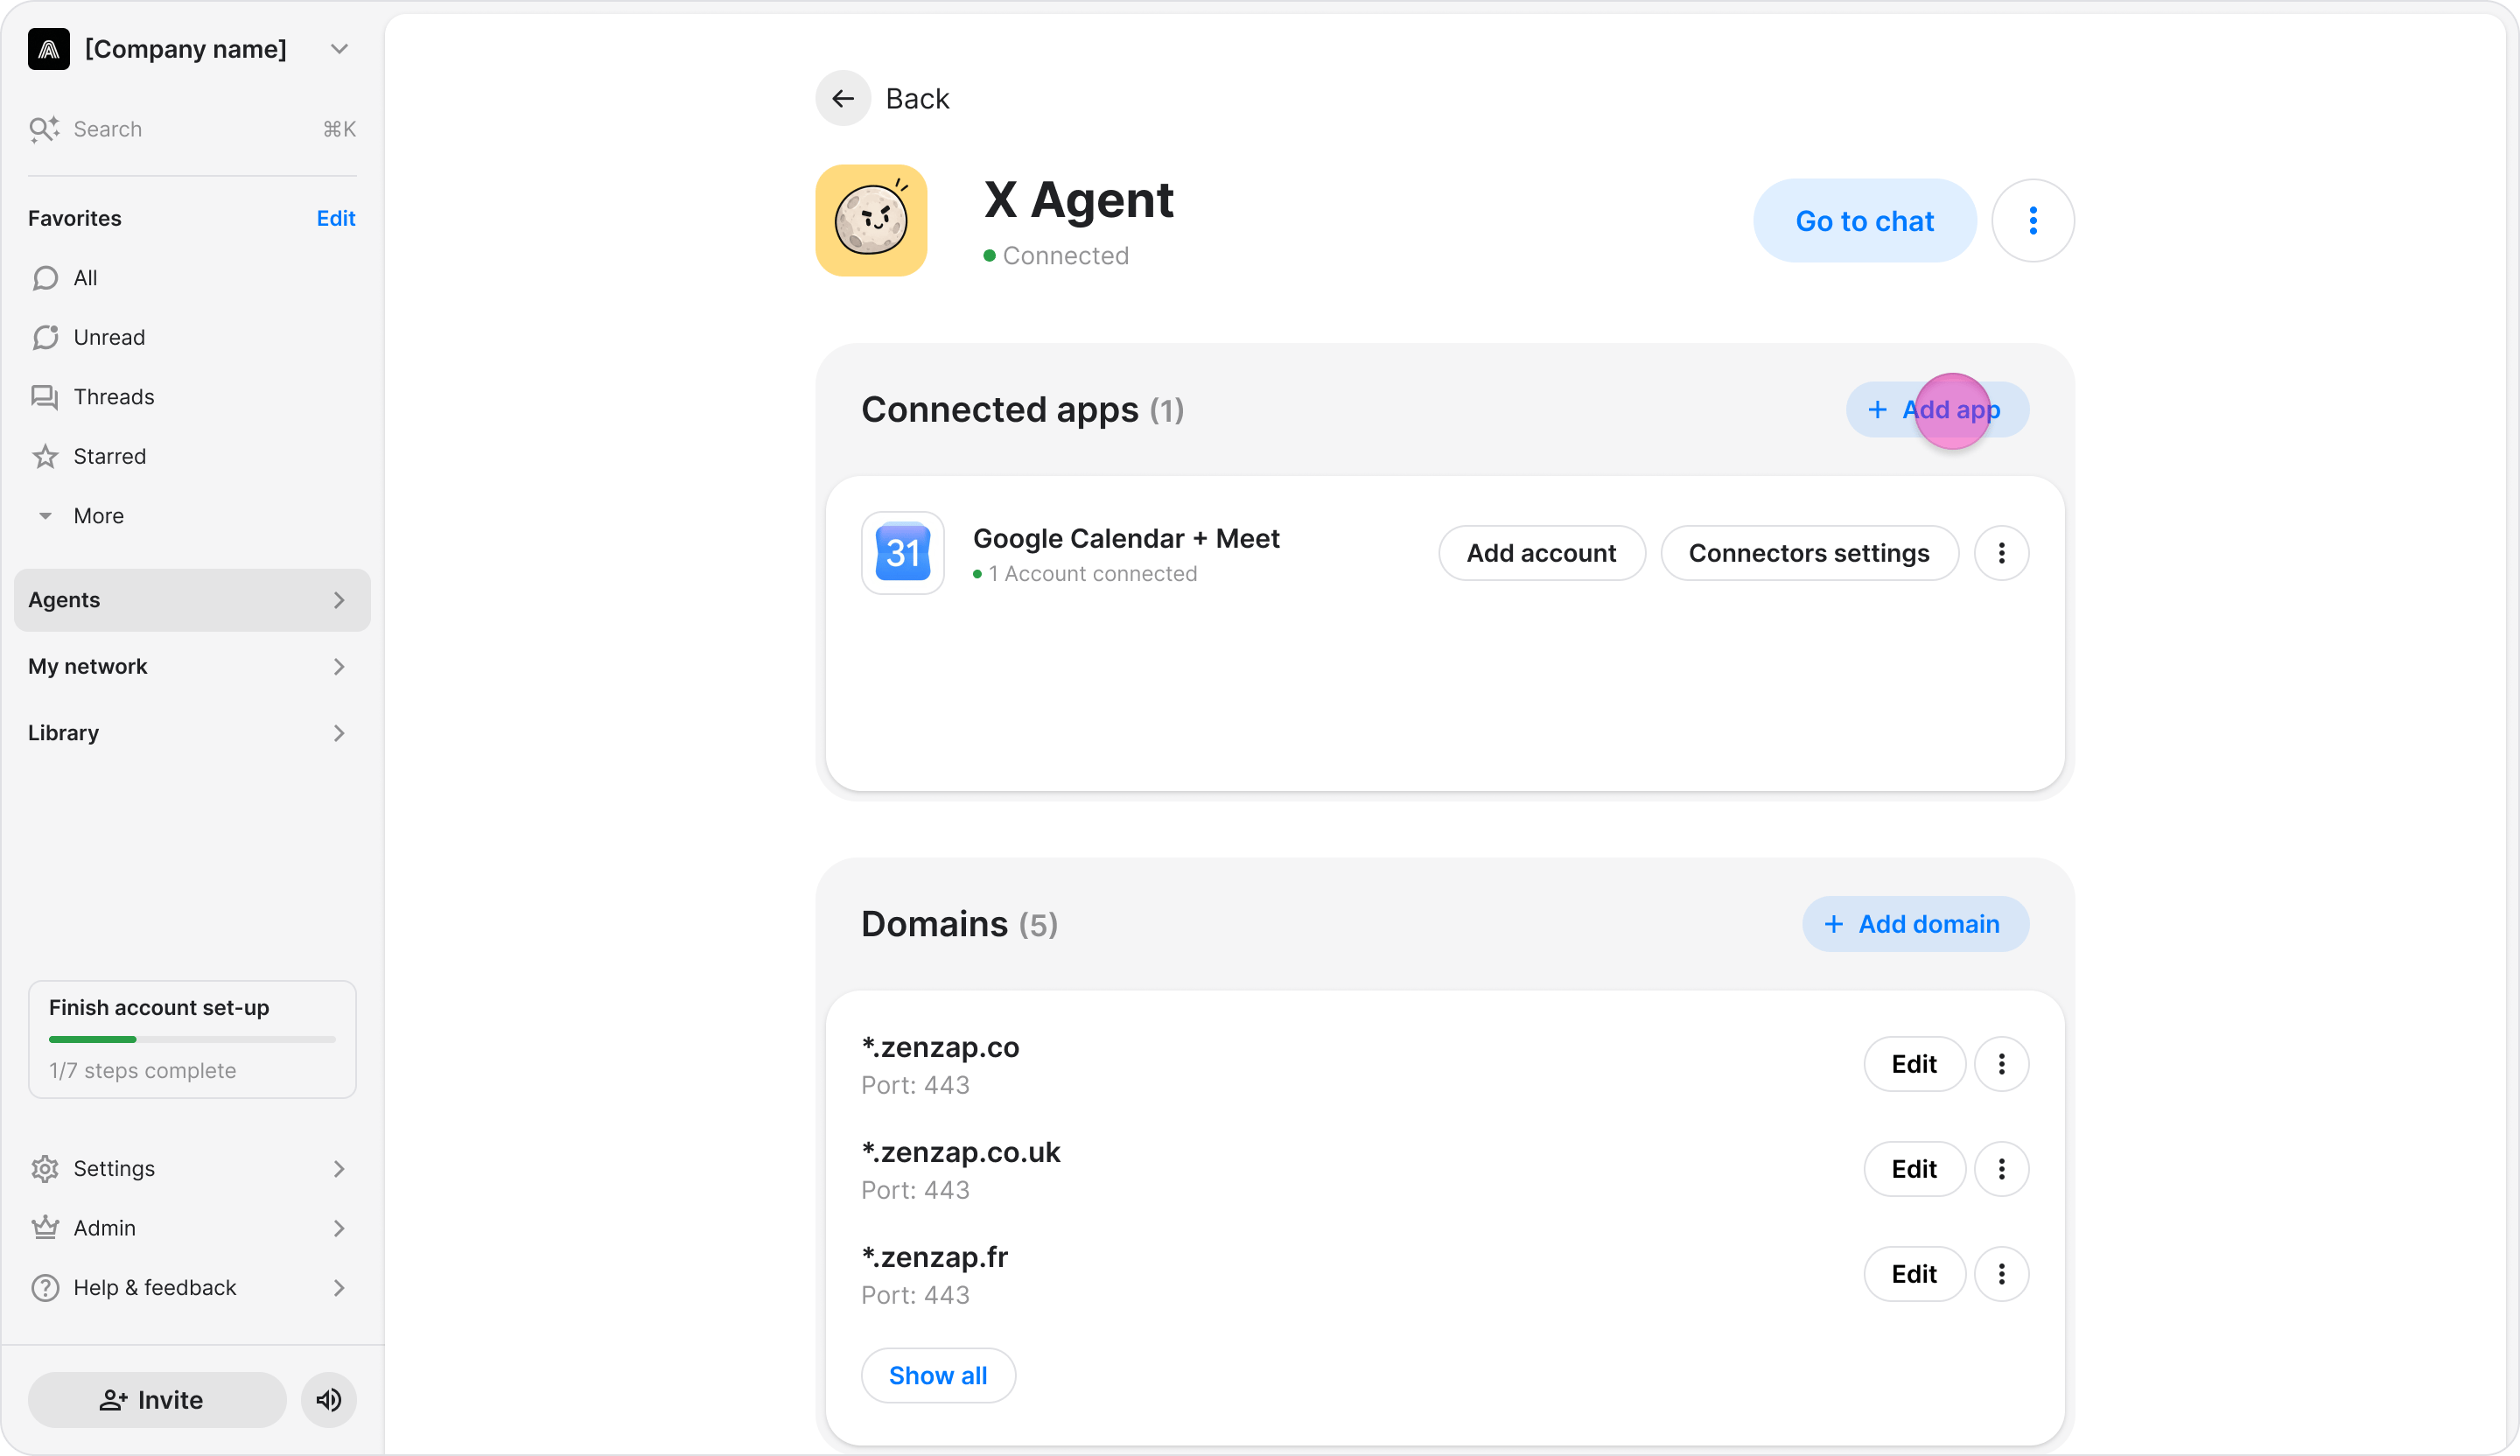Open the Unread chats item
The image size is (2520, 1456).
[x=192, y=337]
